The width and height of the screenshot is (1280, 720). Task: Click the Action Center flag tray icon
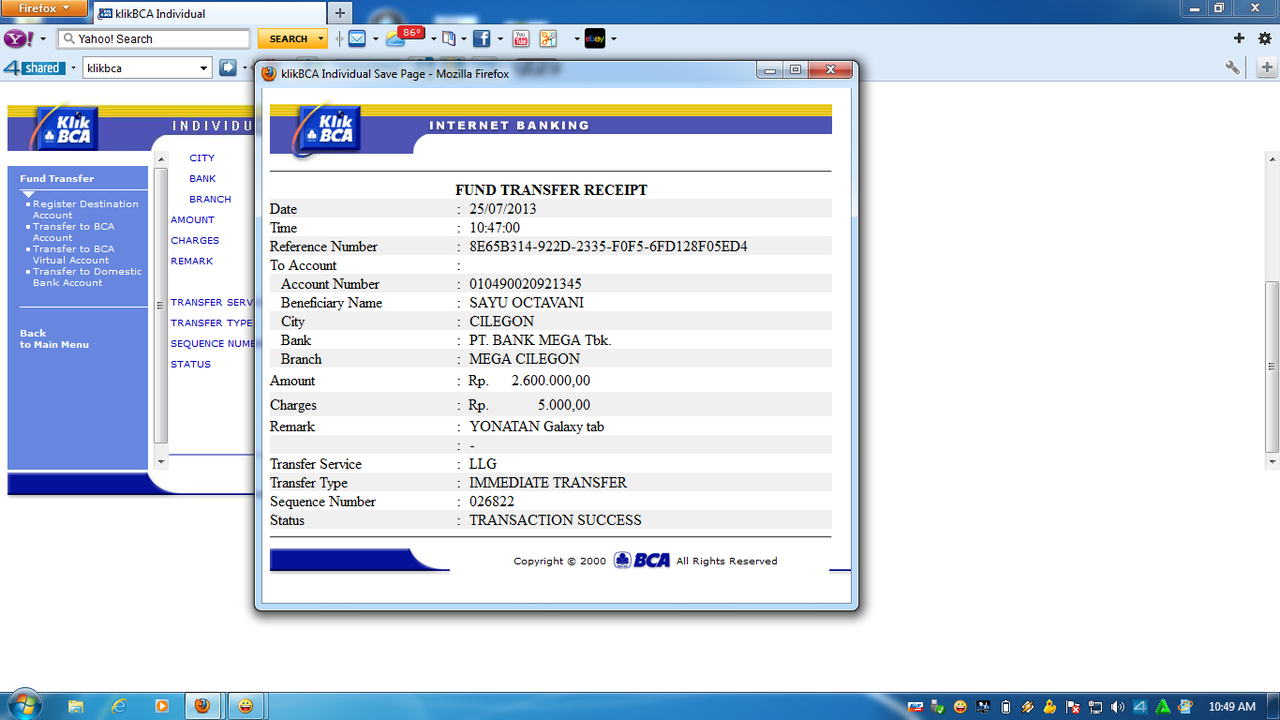tap(1073, 707)
